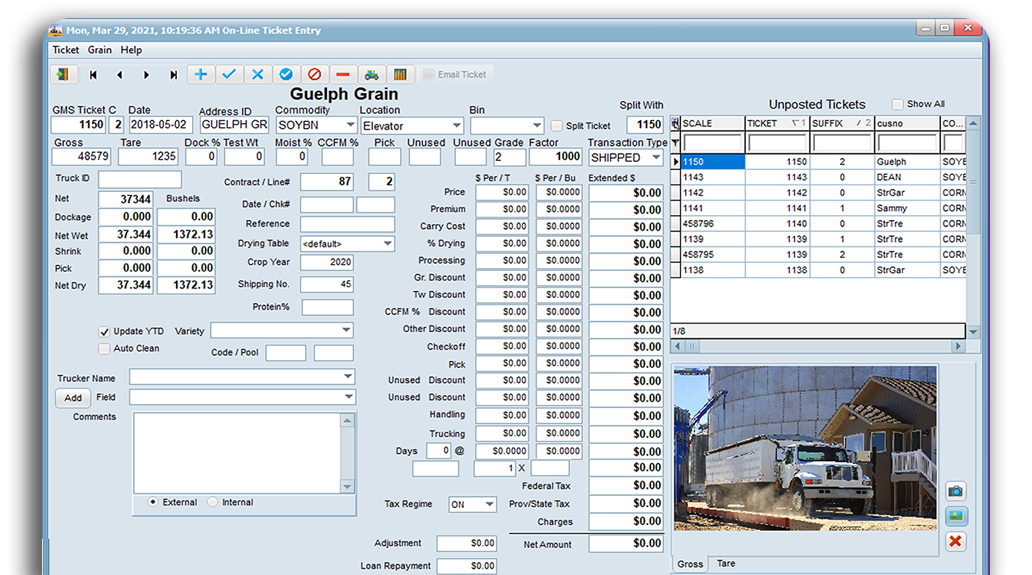Enable the Auto Clean checkbox
This screenshot has width=1032, height=575.
[x=104, y=349]
